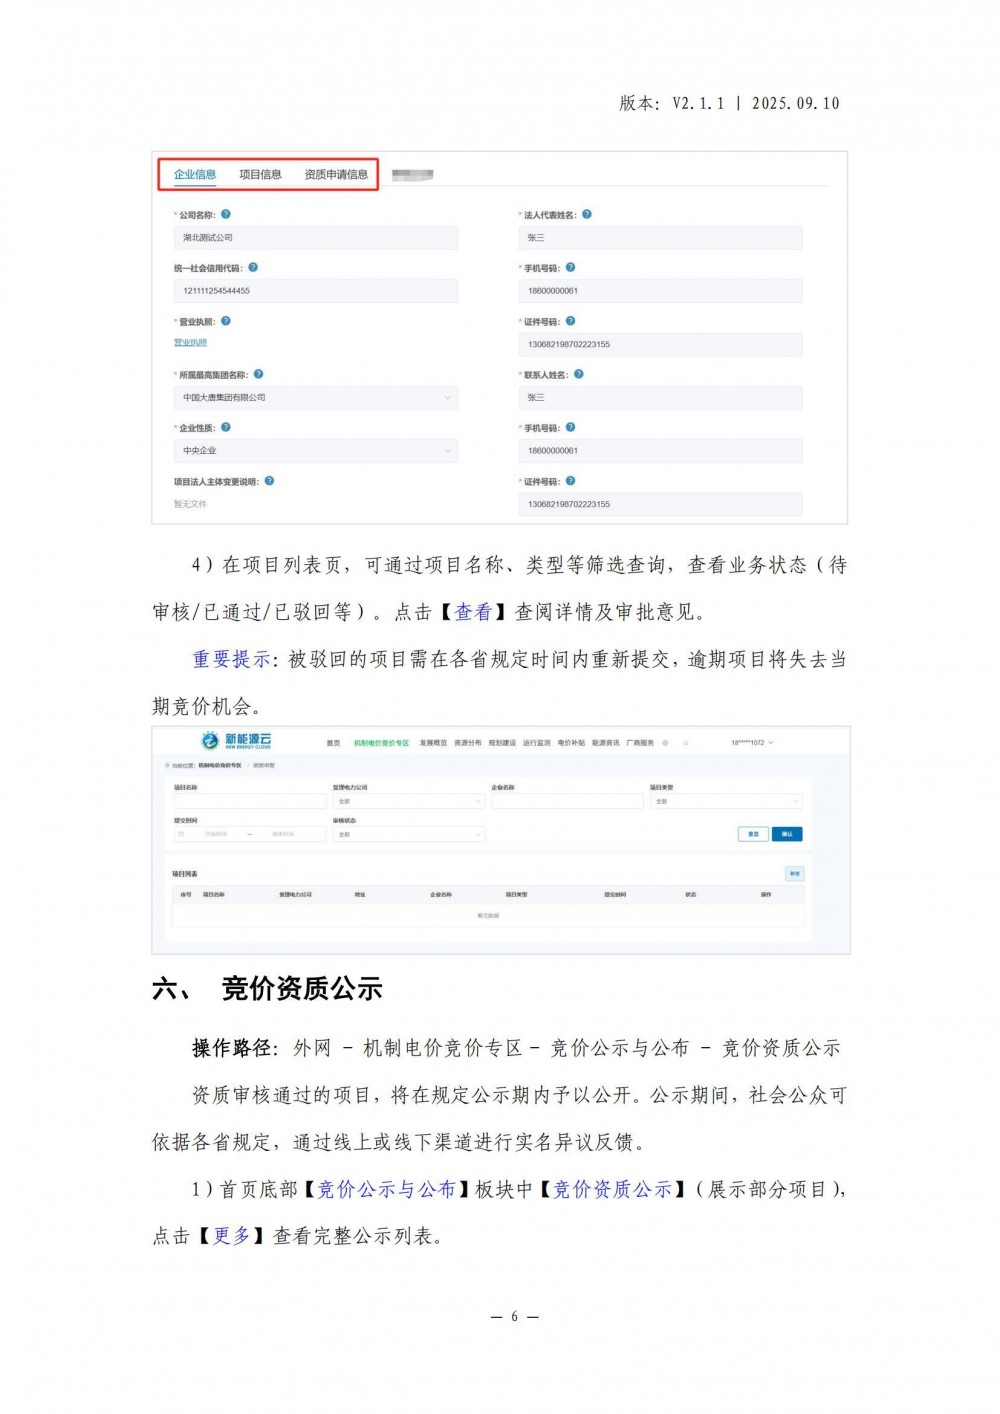Image resolution: width=1000 pixels, height=1414 pixels.
Task: Click the 法人代表姓名 field
Action: [x=660, y=238]
